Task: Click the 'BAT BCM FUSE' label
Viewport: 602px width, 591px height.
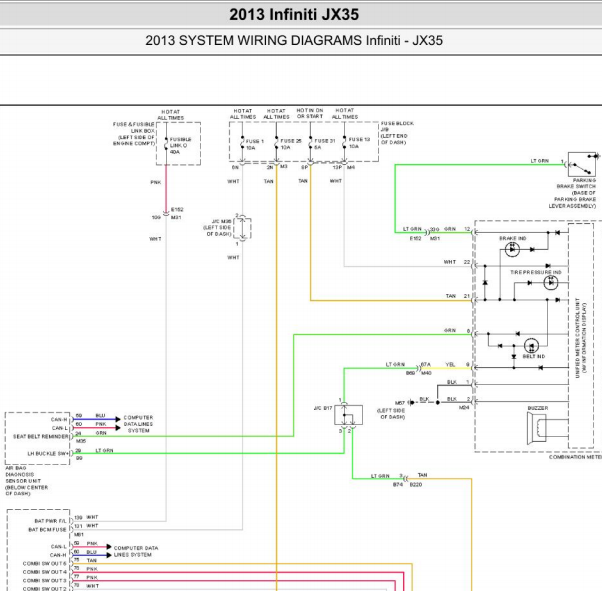Action: [47, 530]
